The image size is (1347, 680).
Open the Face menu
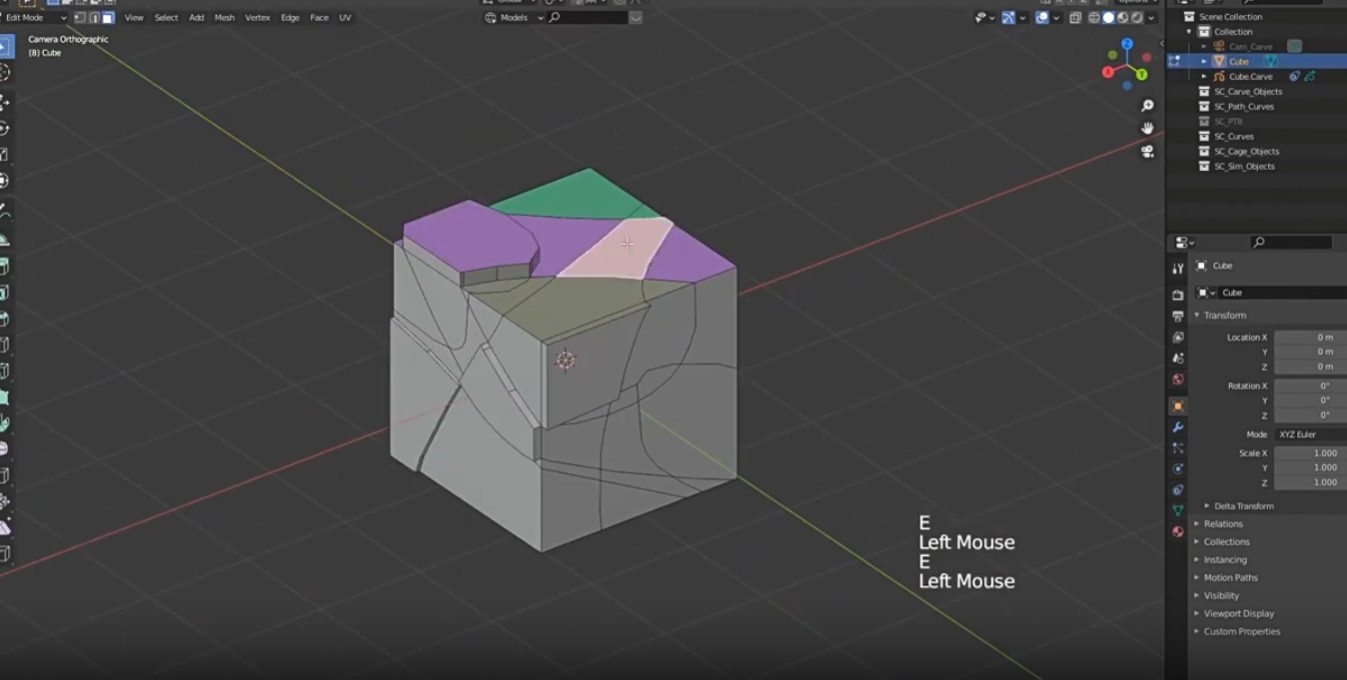click(x=319, y=18)
